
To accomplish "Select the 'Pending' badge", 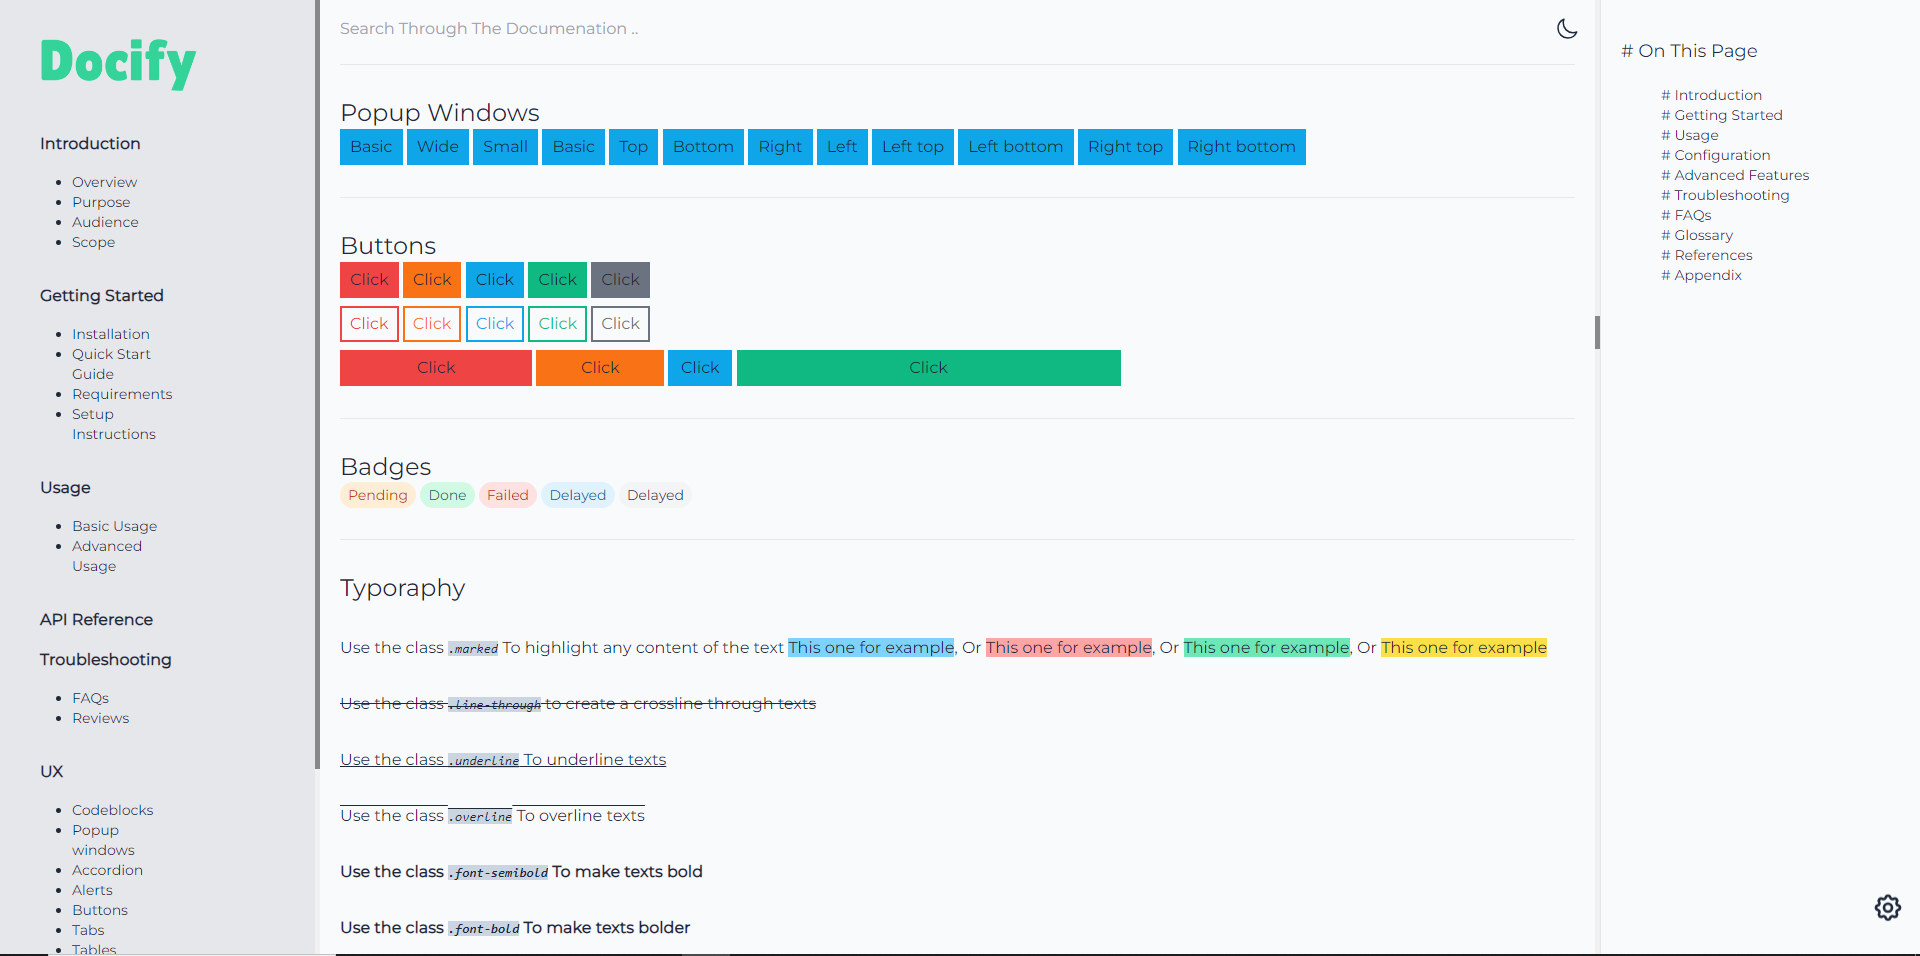I will click(x=377, y=494).
